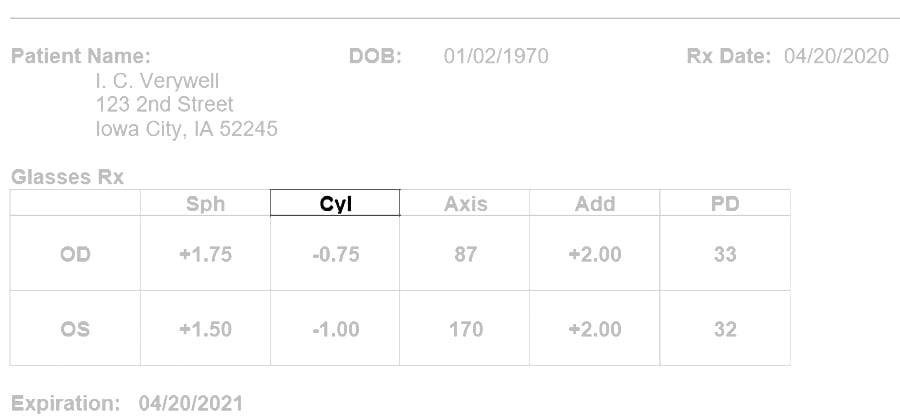Click the Add column header
900x420 pixels.
[x=595, y=204]
